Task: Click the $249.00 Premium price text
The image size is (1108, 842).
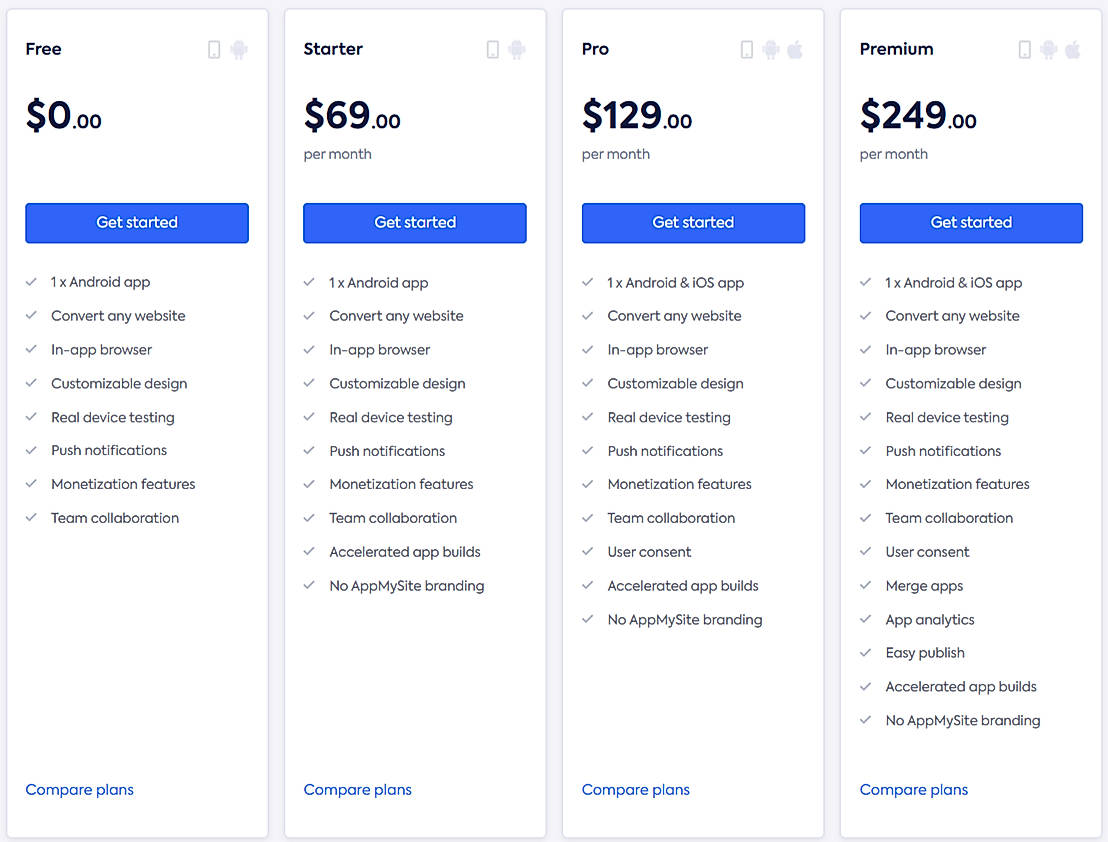Action: (x=918, y=116)
